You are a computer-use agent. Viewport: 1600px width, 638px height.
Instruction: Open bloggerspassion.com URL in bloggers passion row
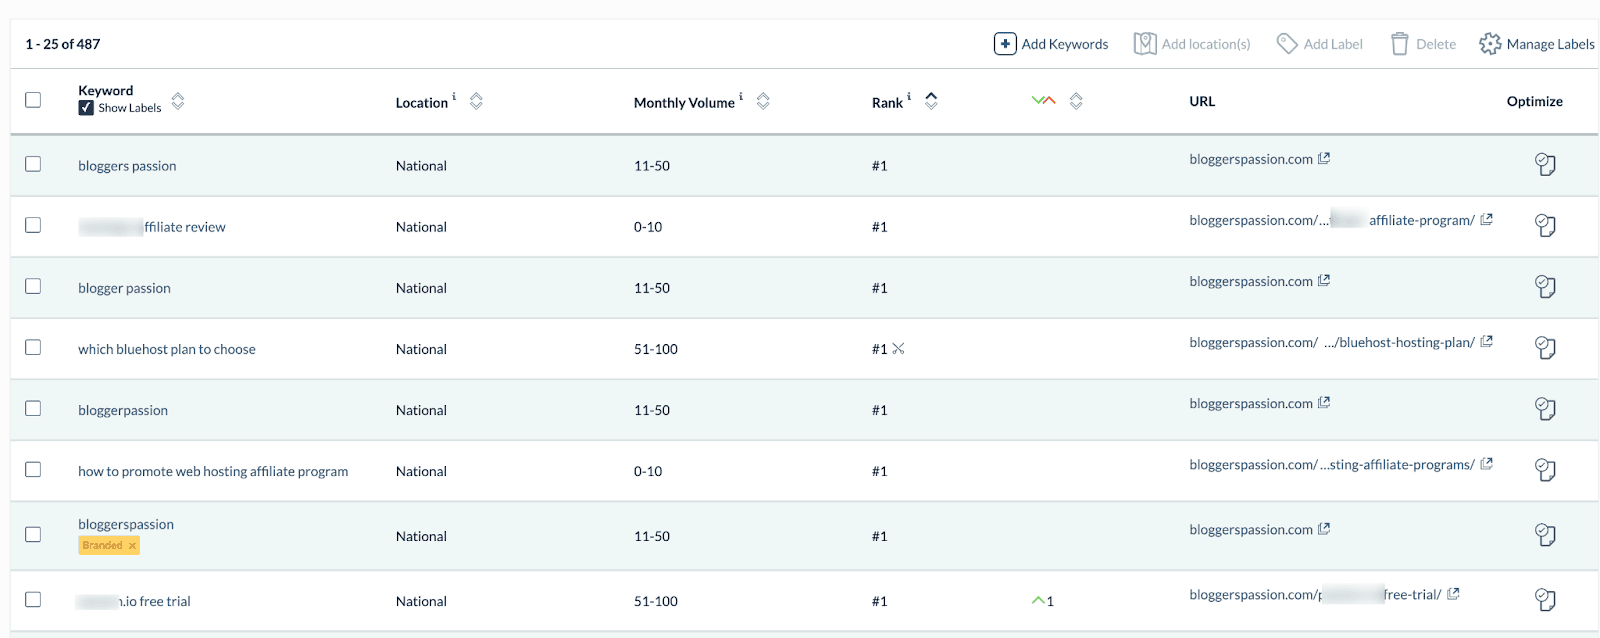1251,159
